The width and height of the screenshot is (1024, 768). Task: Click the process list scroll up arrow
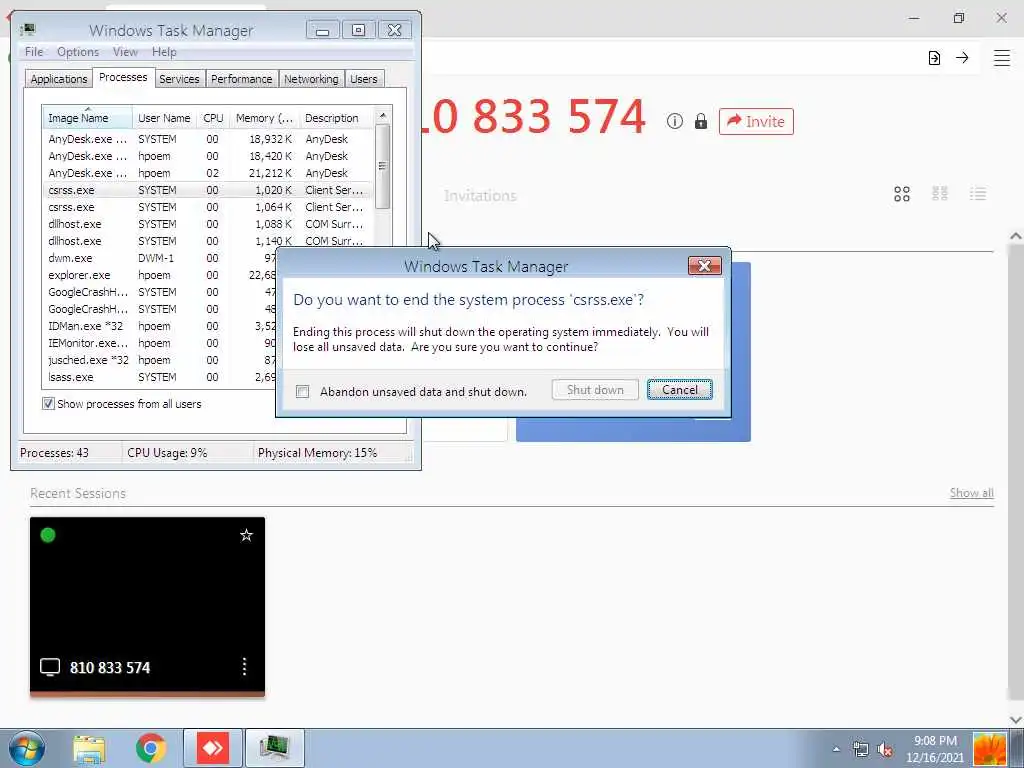(383, 116)
